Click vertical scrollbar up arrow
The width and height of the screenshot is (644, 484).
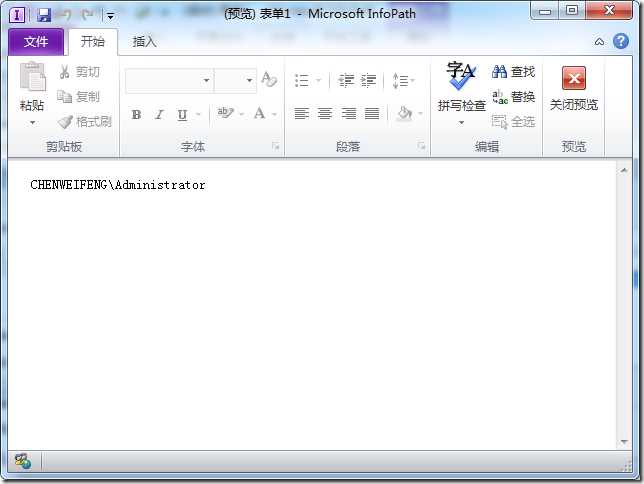tap(624, 170)
